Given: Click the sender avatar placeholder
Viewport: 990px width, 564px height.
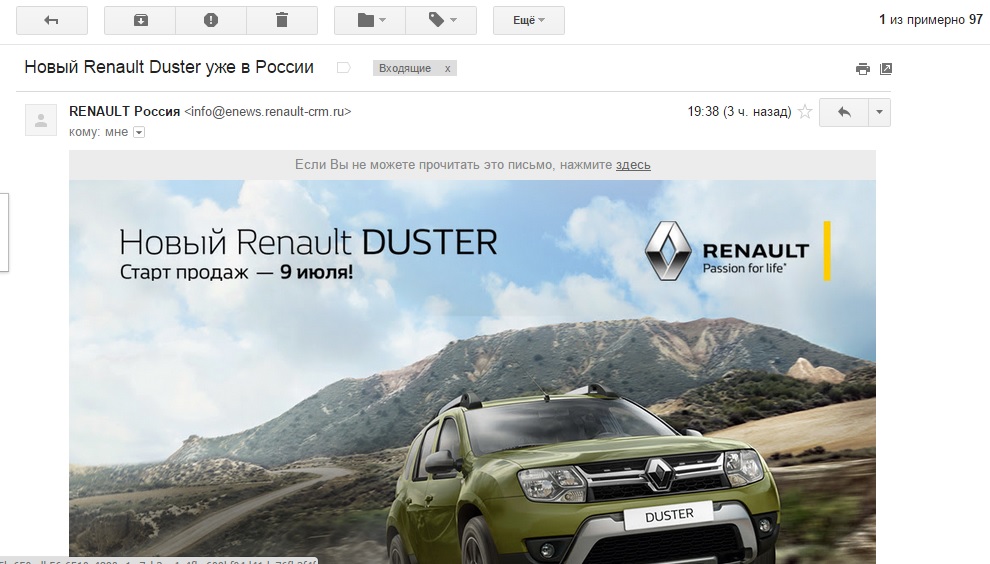Looking at the screenshot, I should click(41, 120).
